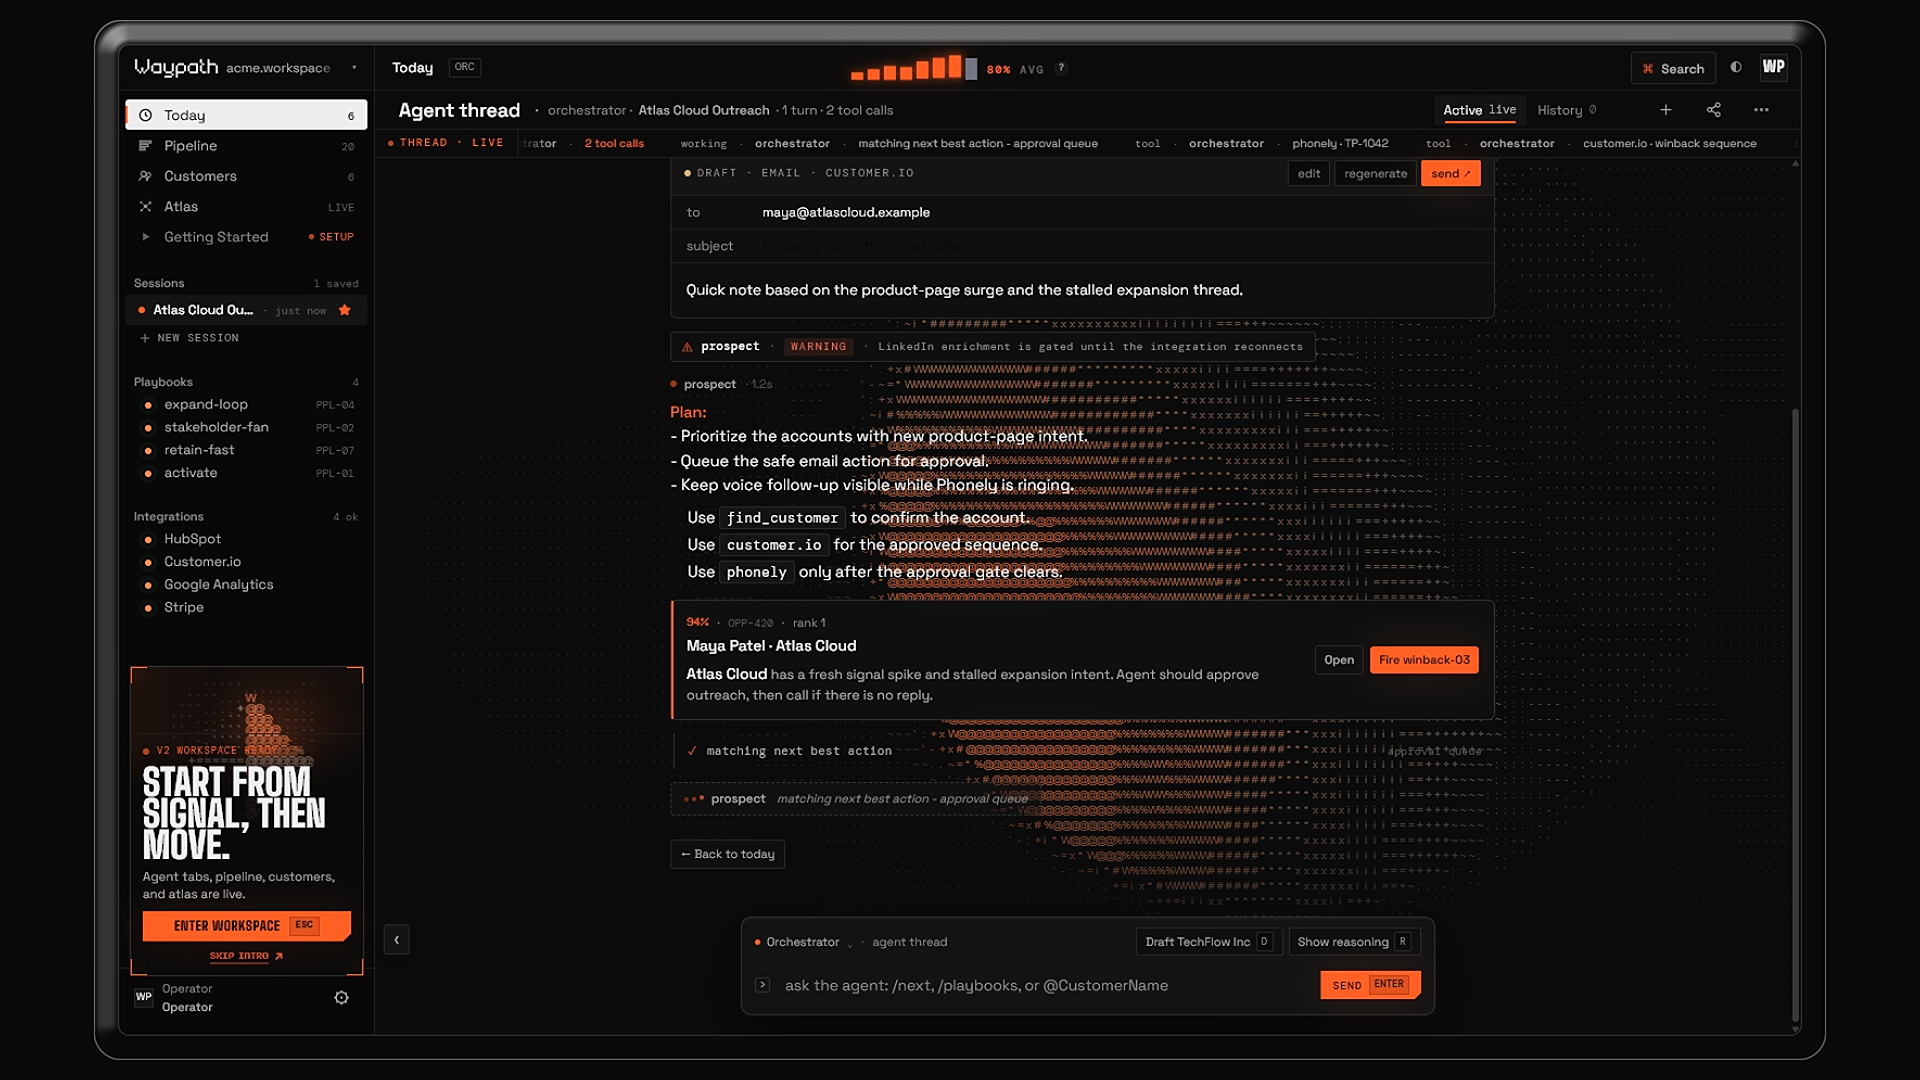Go back to today
This screenshot has width=1920, height=1080.
(728, 854)
